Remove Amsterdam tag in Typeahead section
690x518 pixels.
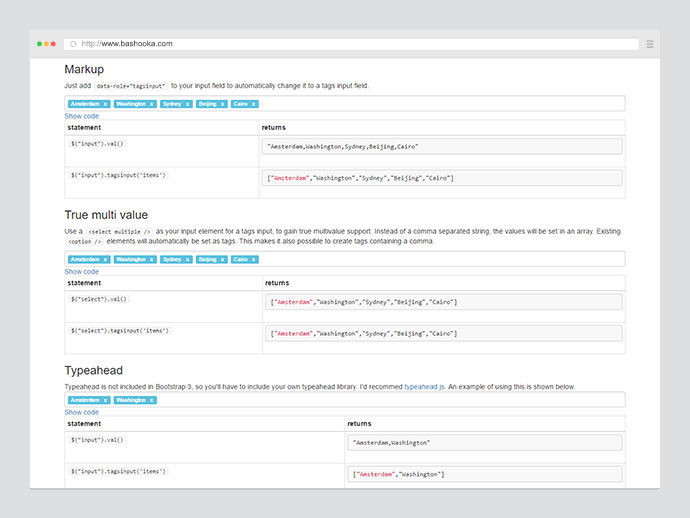click(x=105, y=400)
